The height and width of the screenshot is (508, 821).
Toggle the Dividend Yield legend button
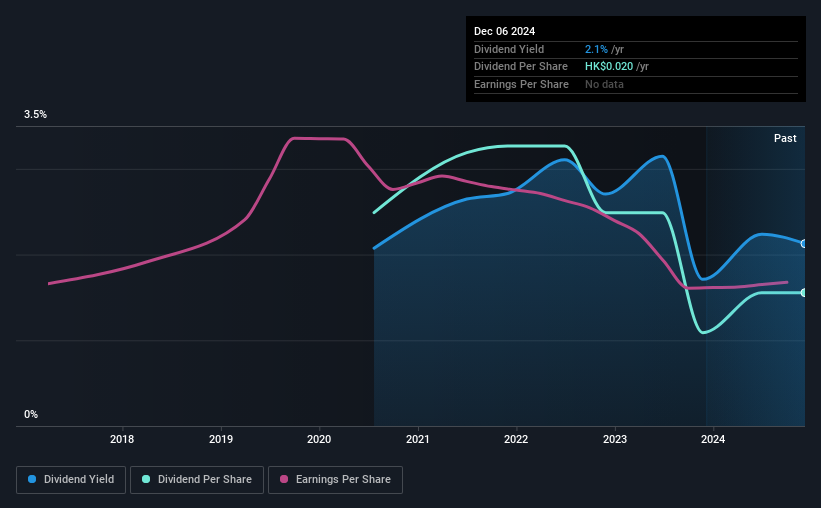[71, 480]
